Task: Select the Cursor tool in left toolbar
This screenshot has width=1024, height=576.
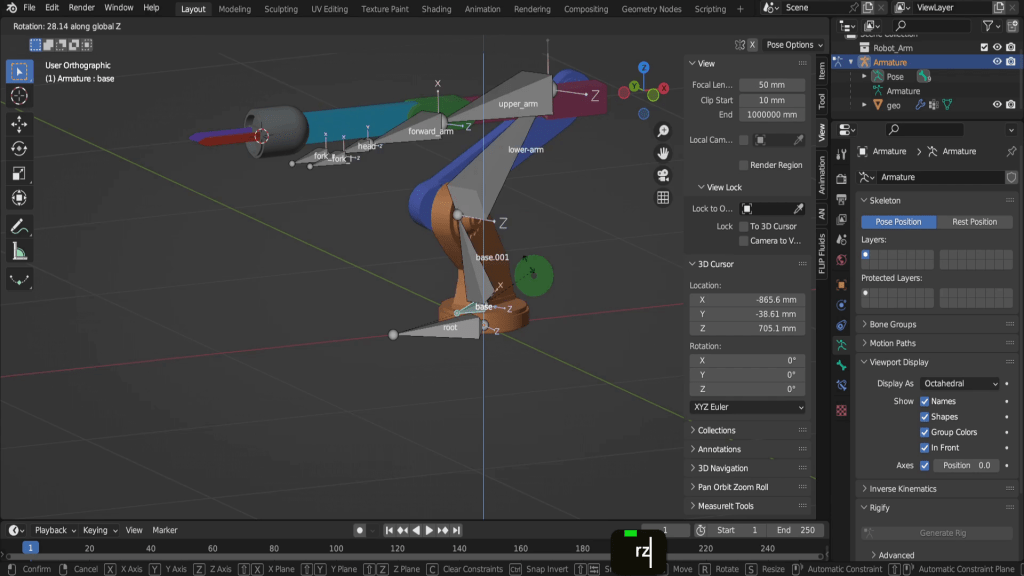Action: [x=19, y=96]
